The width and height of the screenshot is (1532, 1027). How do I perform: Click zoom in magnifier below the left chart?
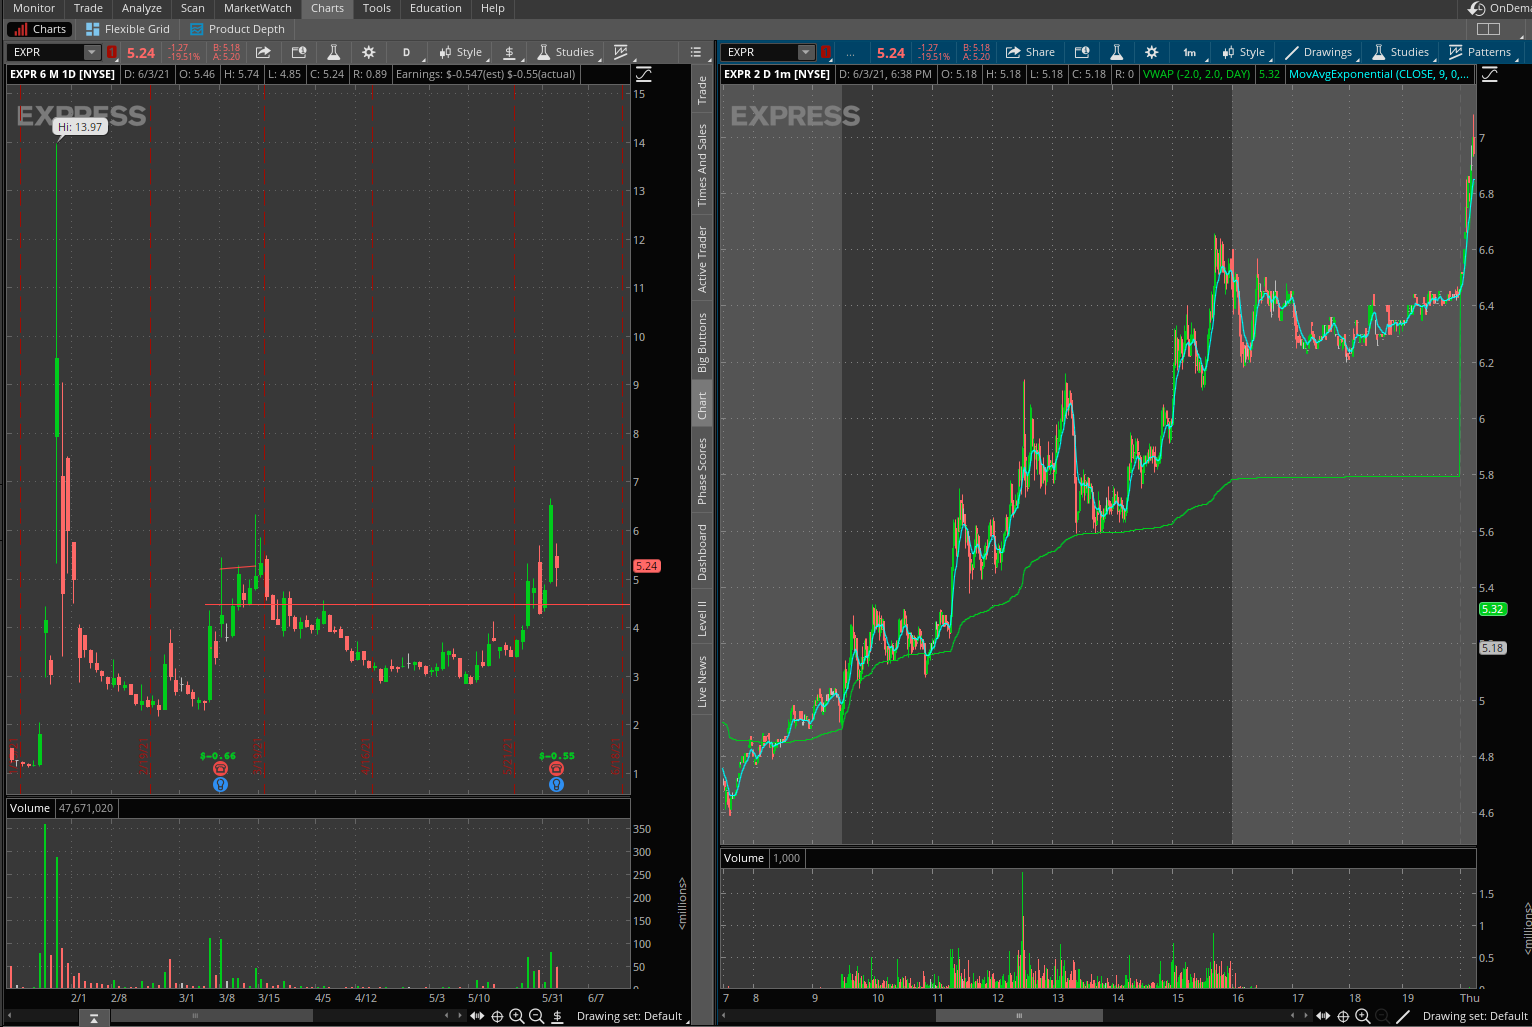516,1016
